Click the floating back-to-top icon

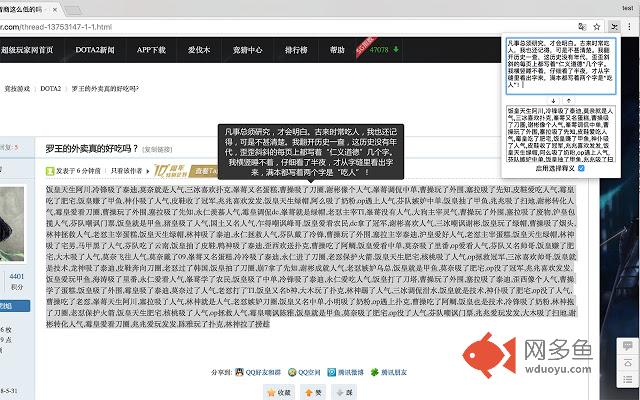coord(628,363)
